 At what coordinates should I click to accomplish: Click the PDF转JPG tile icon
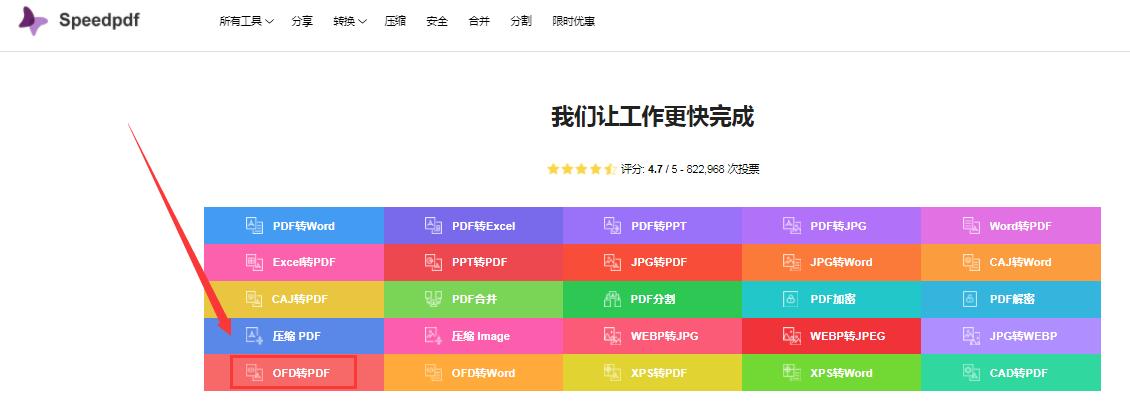click(x=792, y=226)
